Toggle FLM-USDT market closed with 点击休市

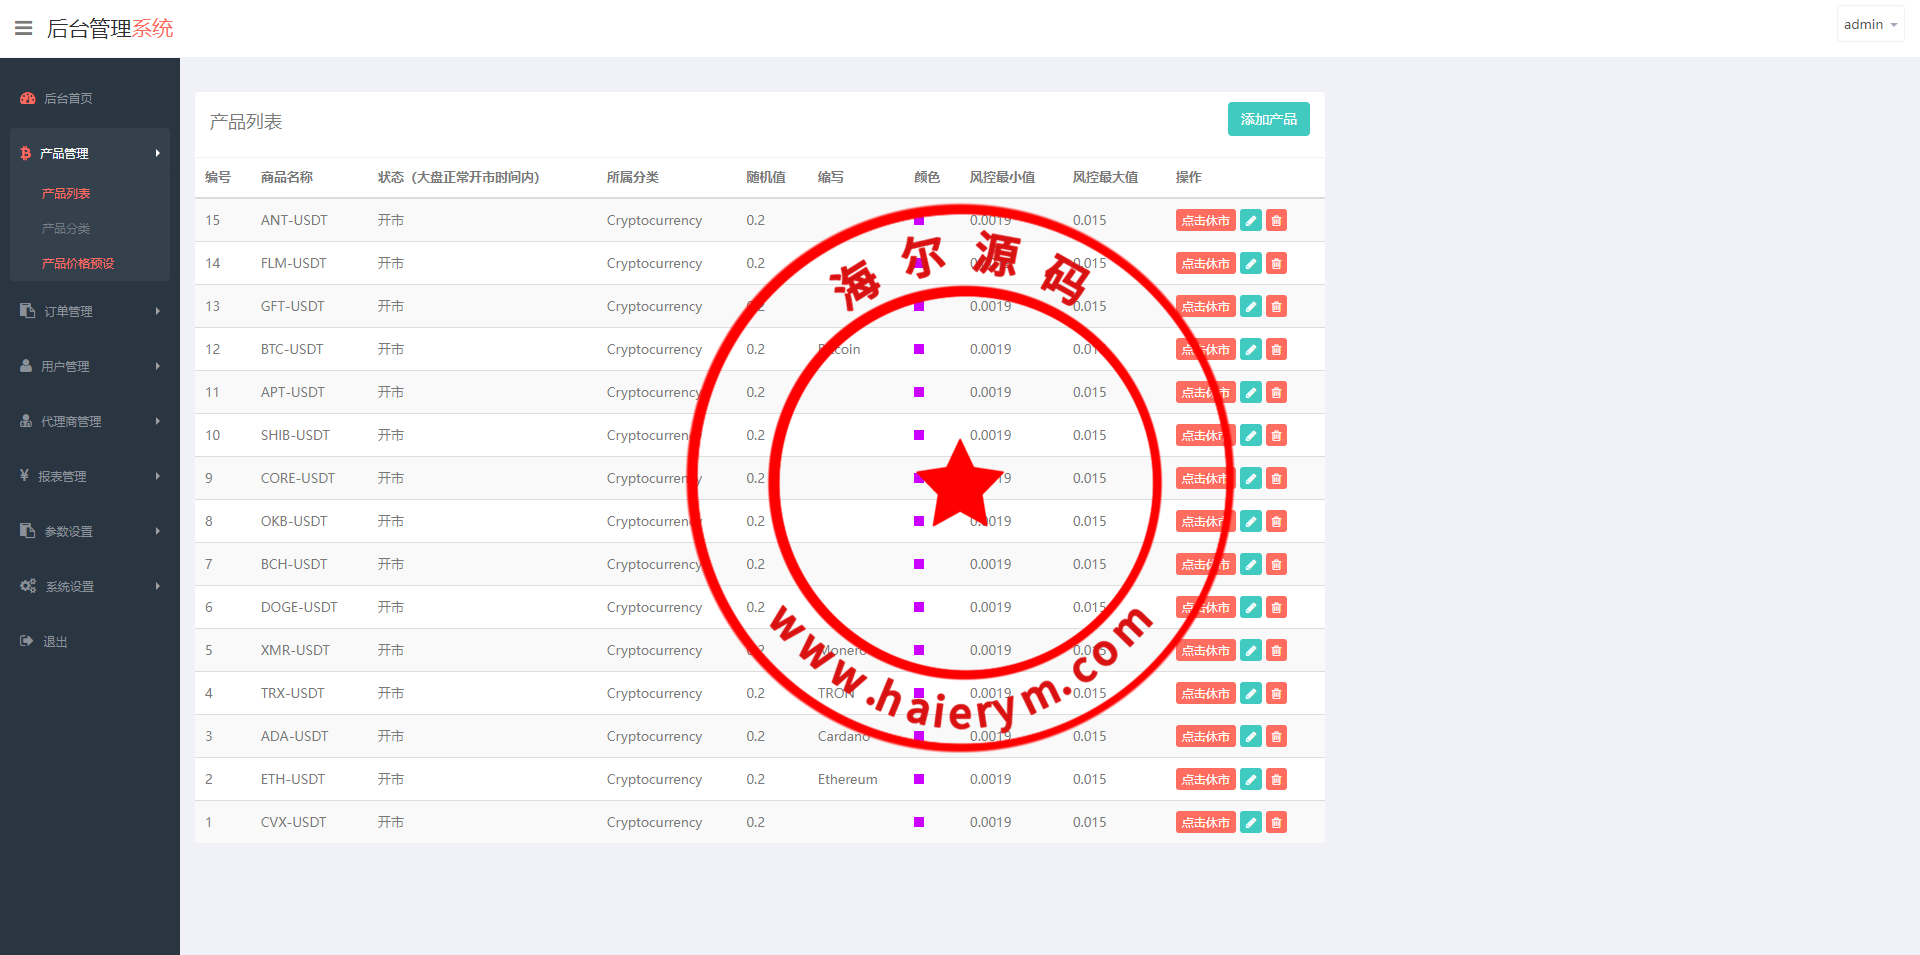click(x=1205, y=263)
